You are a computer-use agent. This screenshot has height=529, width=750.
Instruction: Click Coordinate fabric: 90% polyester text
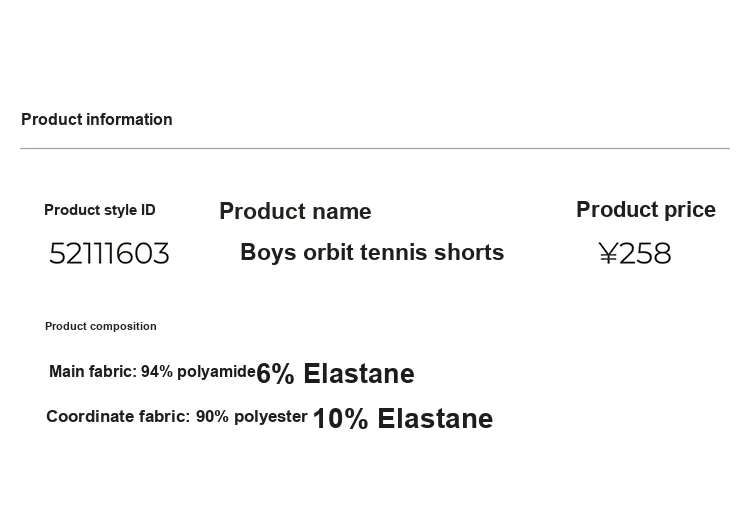pyautogui.click(x=176, y=417)
